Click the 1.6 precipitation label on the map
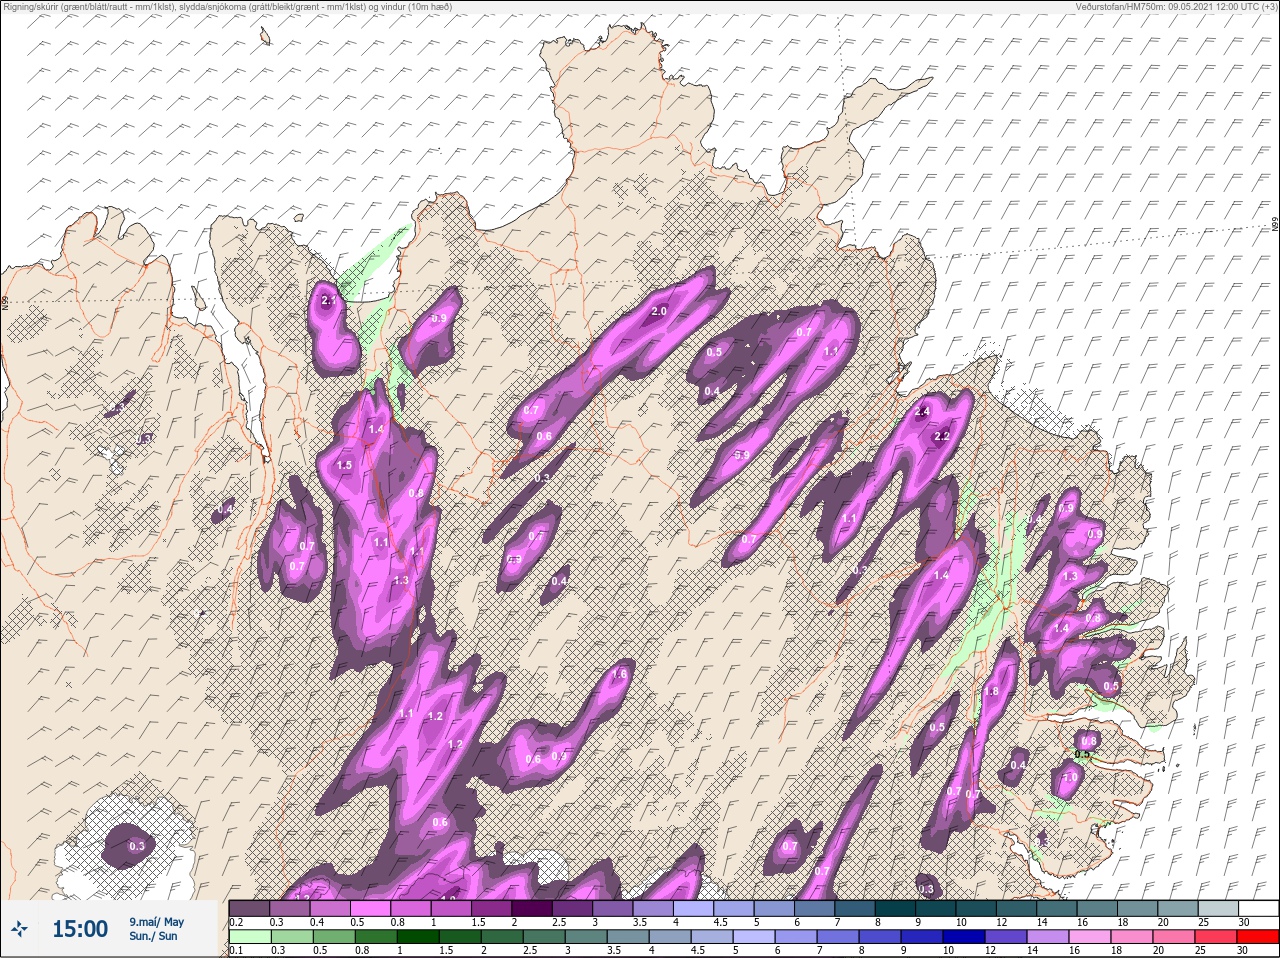Screen dimensions: 1280x958 tap(619, 674)
